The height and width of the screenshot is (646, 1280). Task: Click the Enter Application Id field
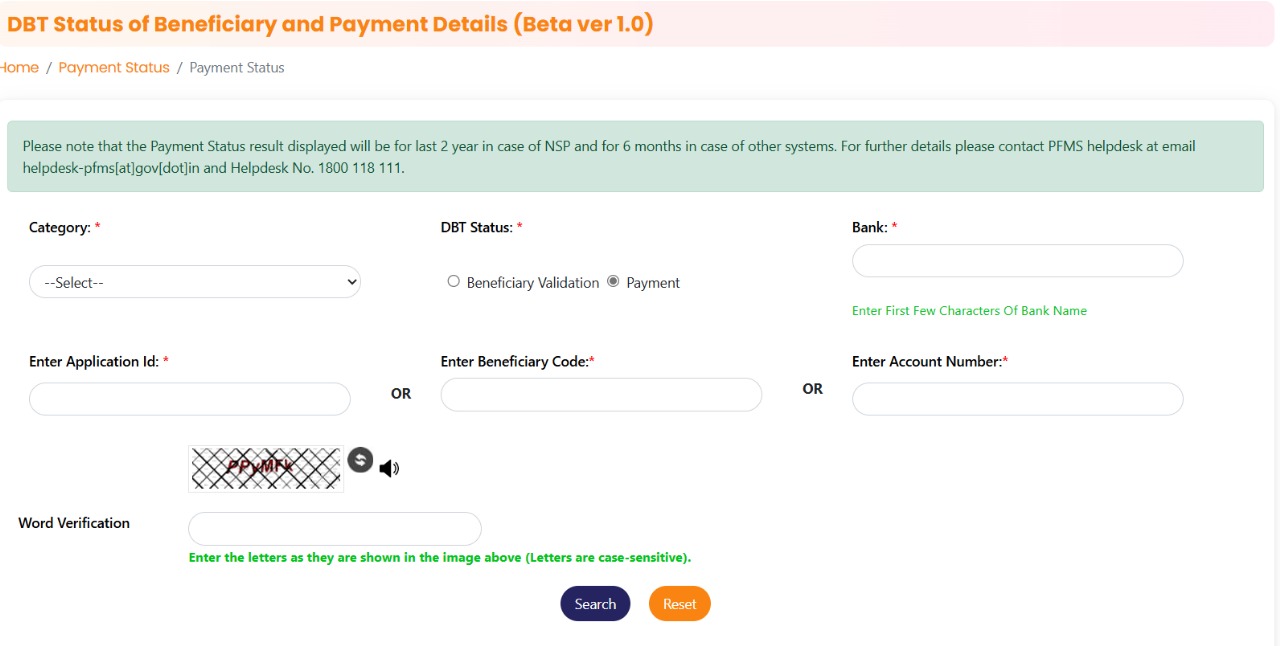[x=190, y=399]
